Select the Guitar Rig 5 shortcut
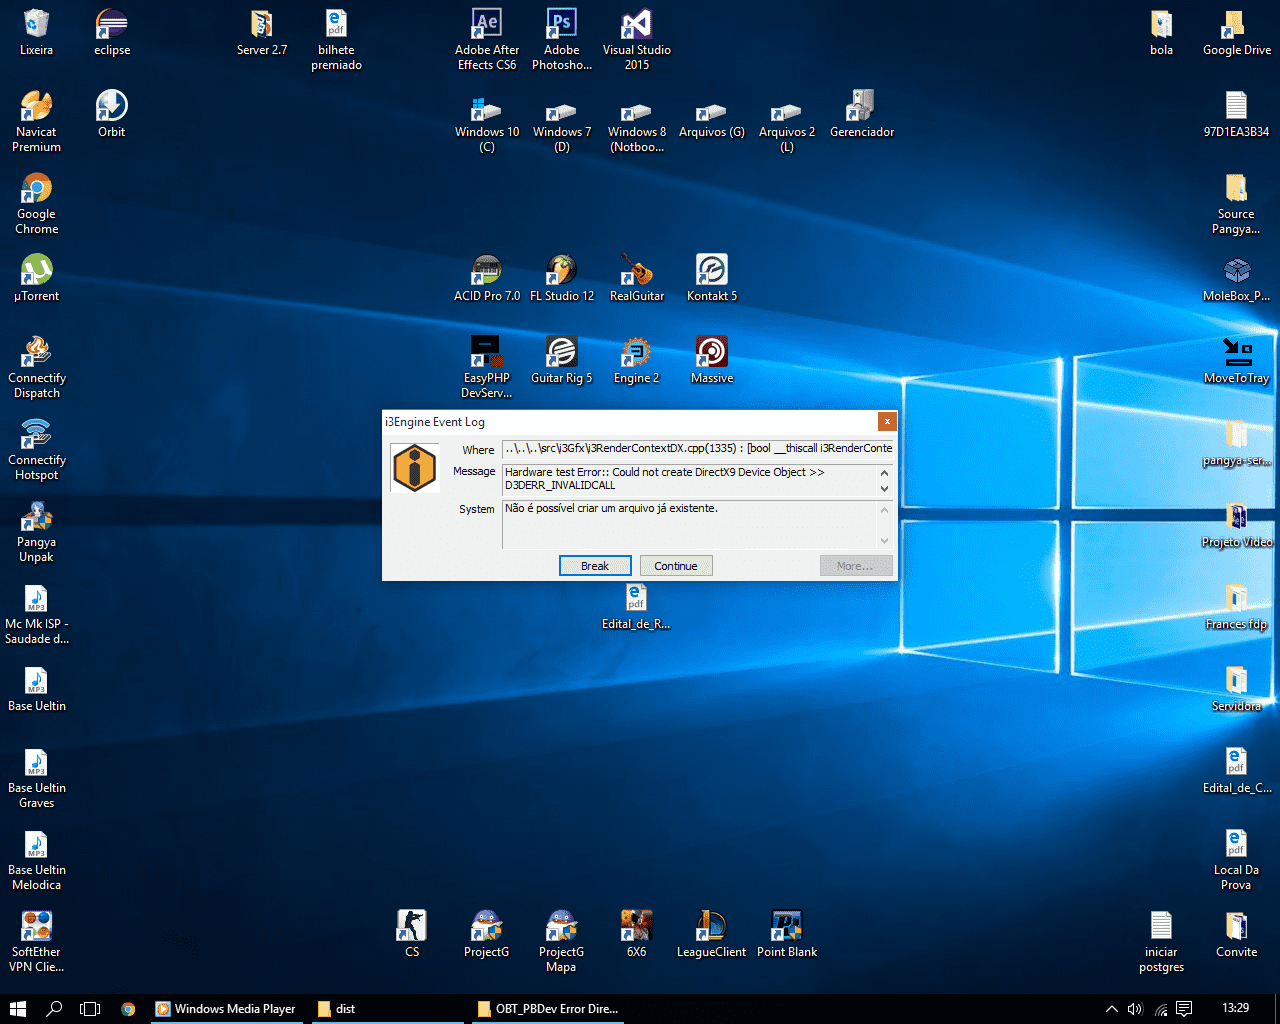Image resolution: width=1280 pixels, height=1024 pixels. click(562, 360)
